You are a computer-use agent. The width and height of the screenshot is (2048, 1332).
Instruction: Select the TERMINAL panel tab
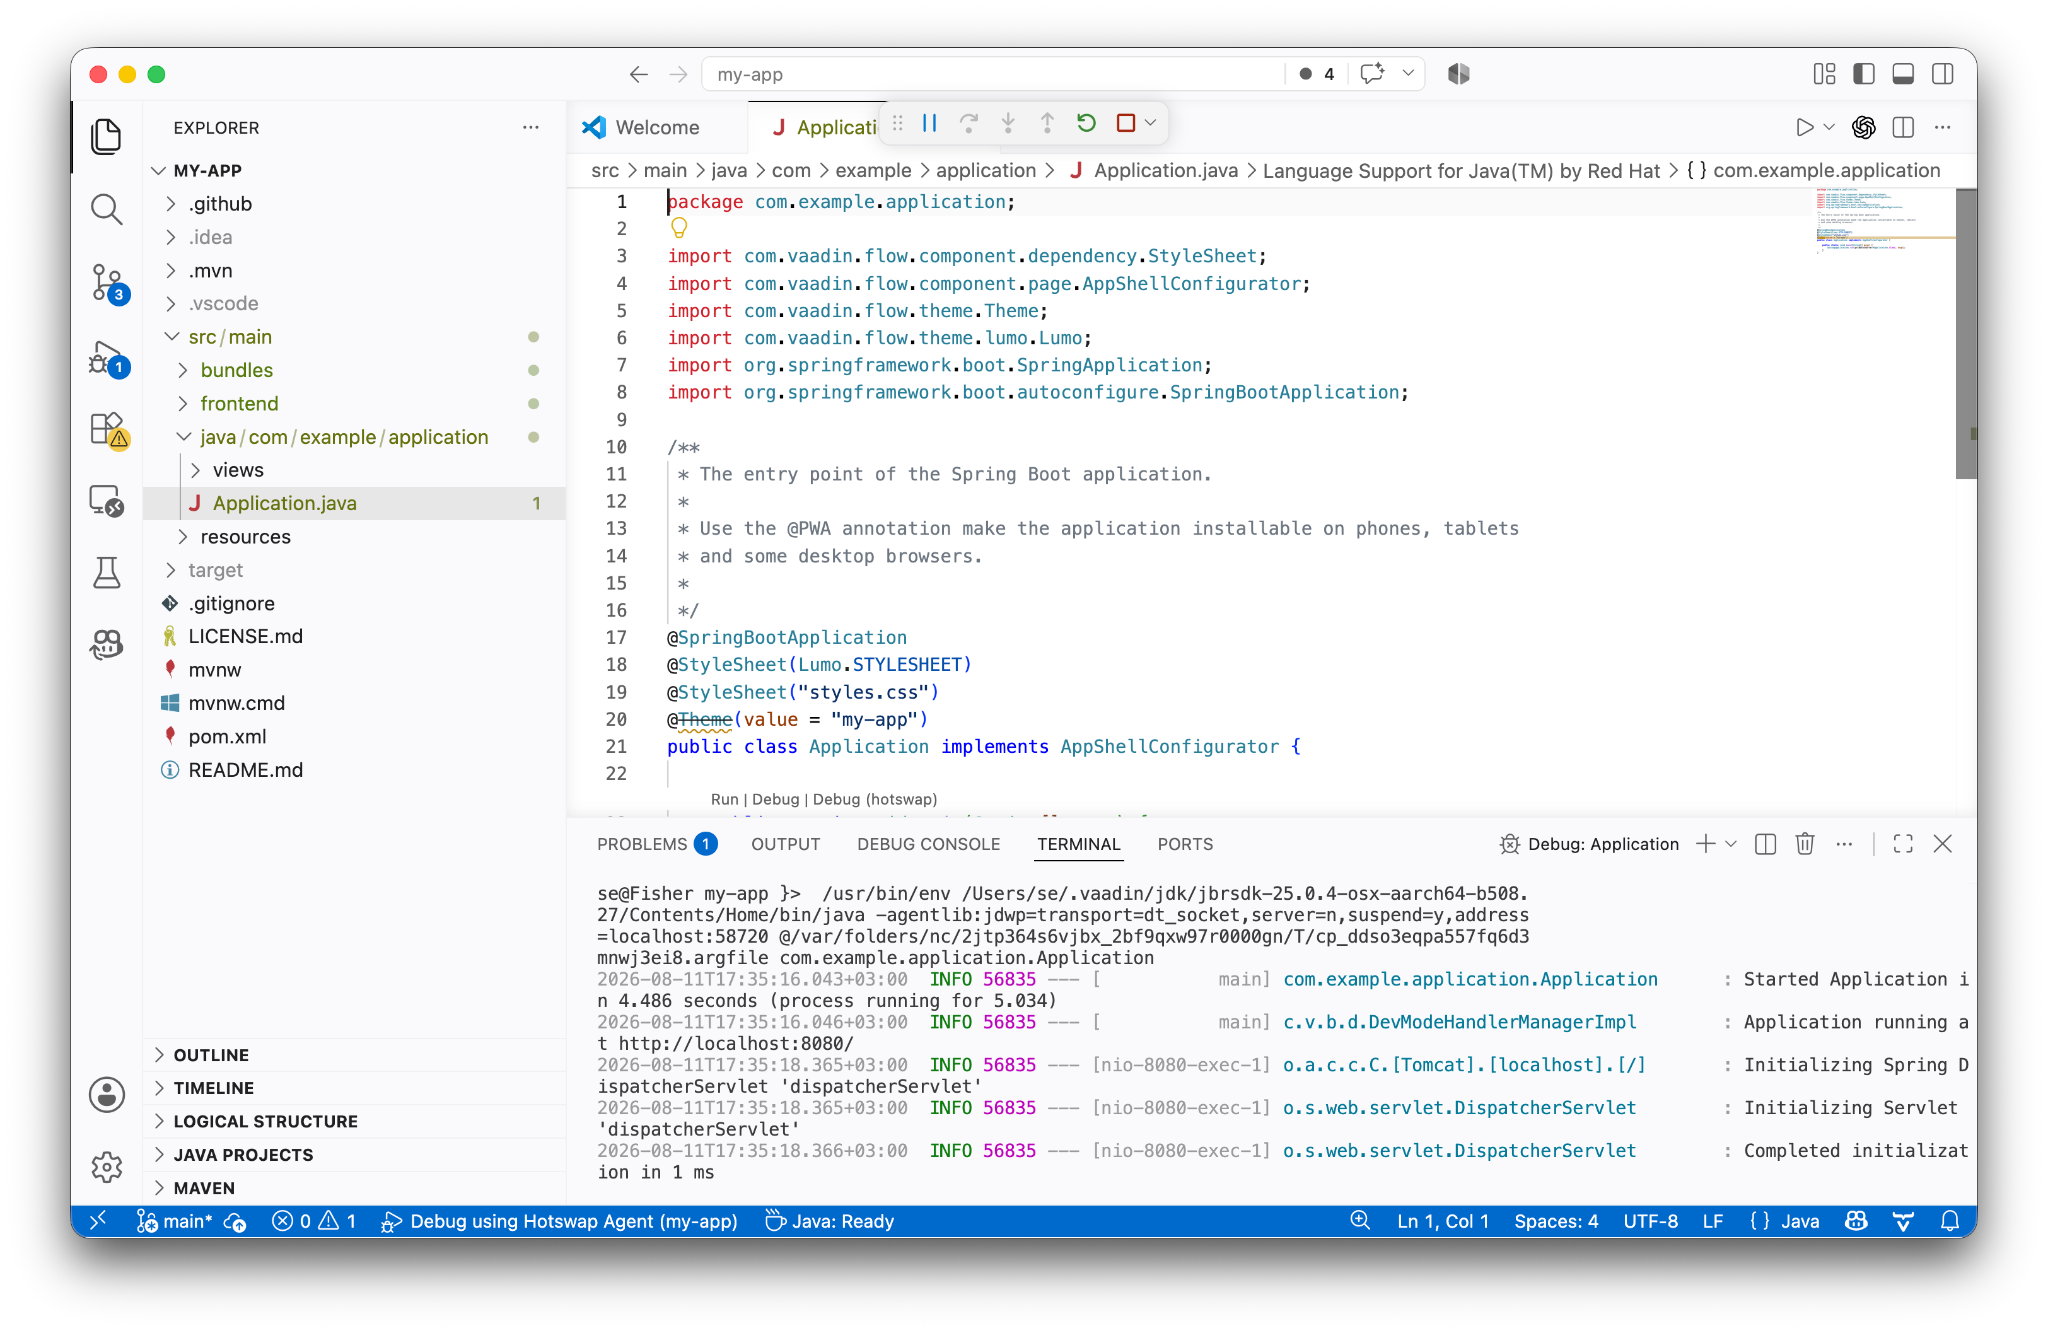(x=1078, y=844)
